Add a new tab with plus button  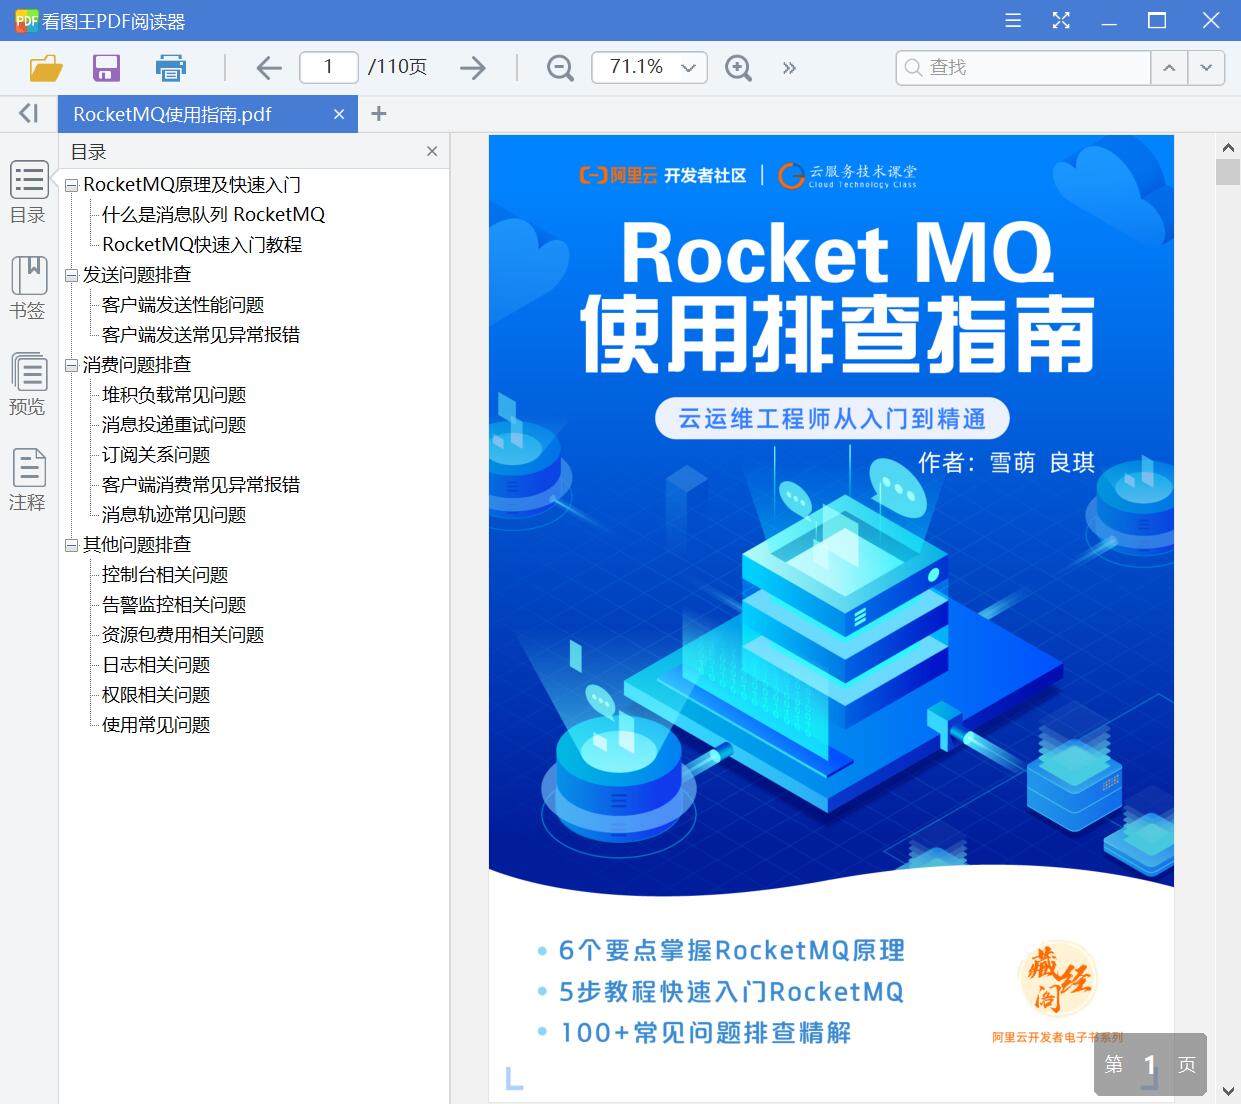coord(378,114)
